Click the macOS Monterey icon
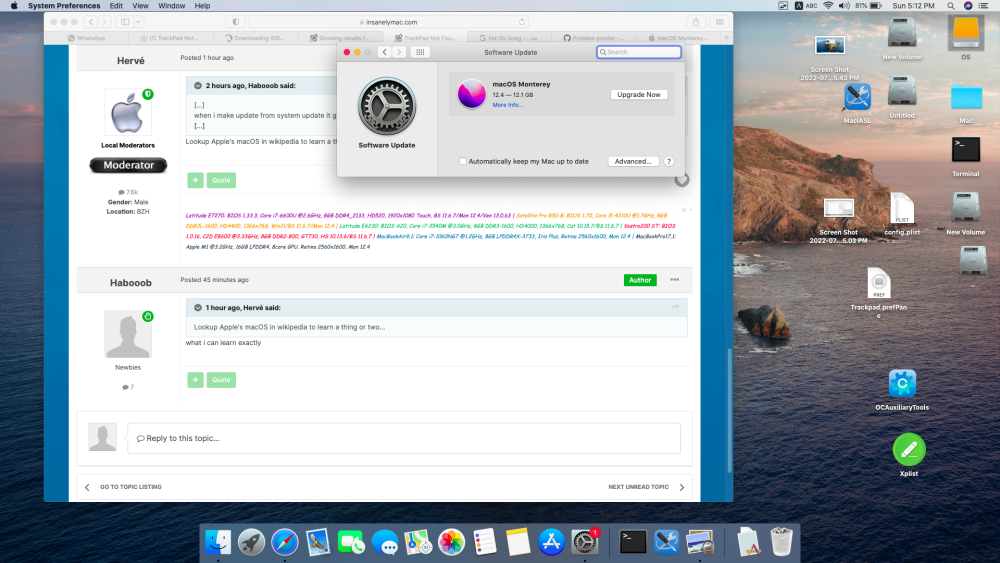 click(x=471, y=94)
